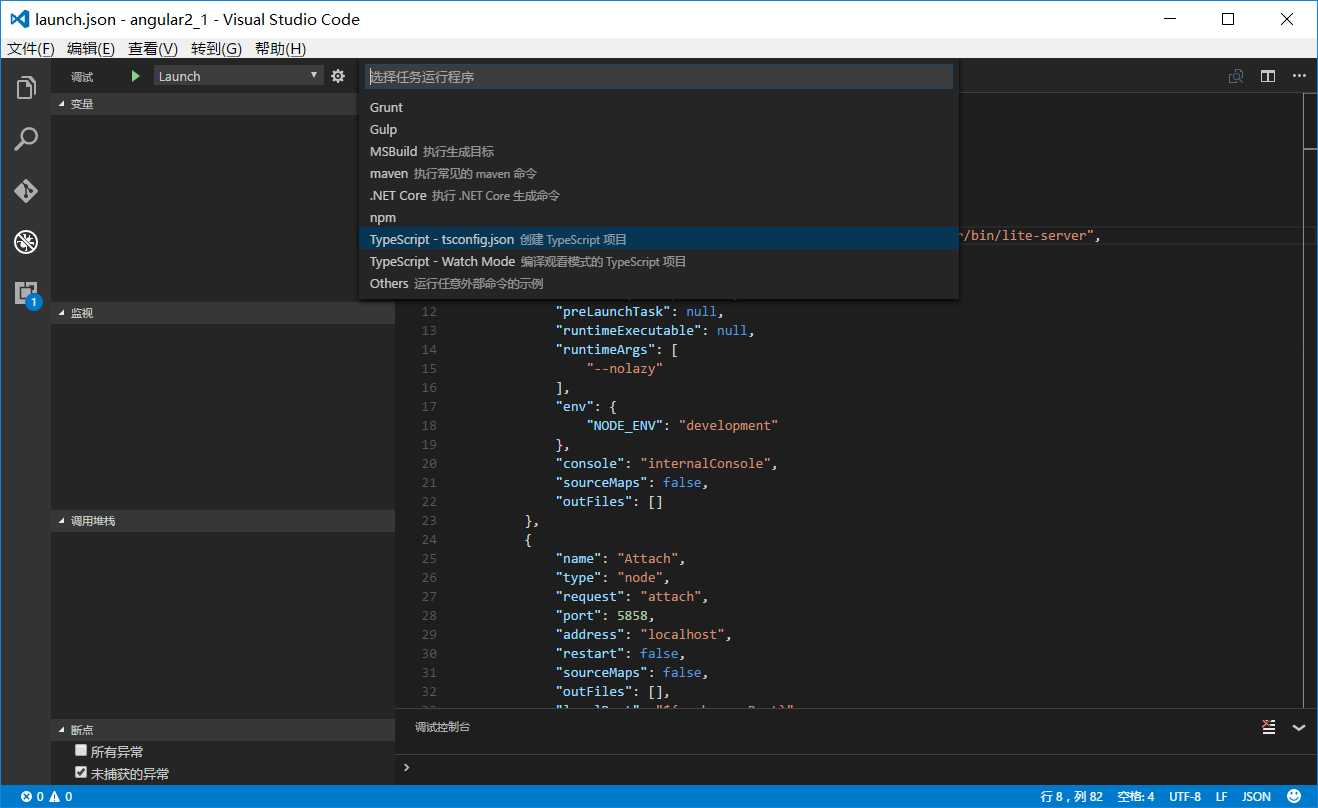Click the 调试控制台 panel title

(x=442, y=727)
